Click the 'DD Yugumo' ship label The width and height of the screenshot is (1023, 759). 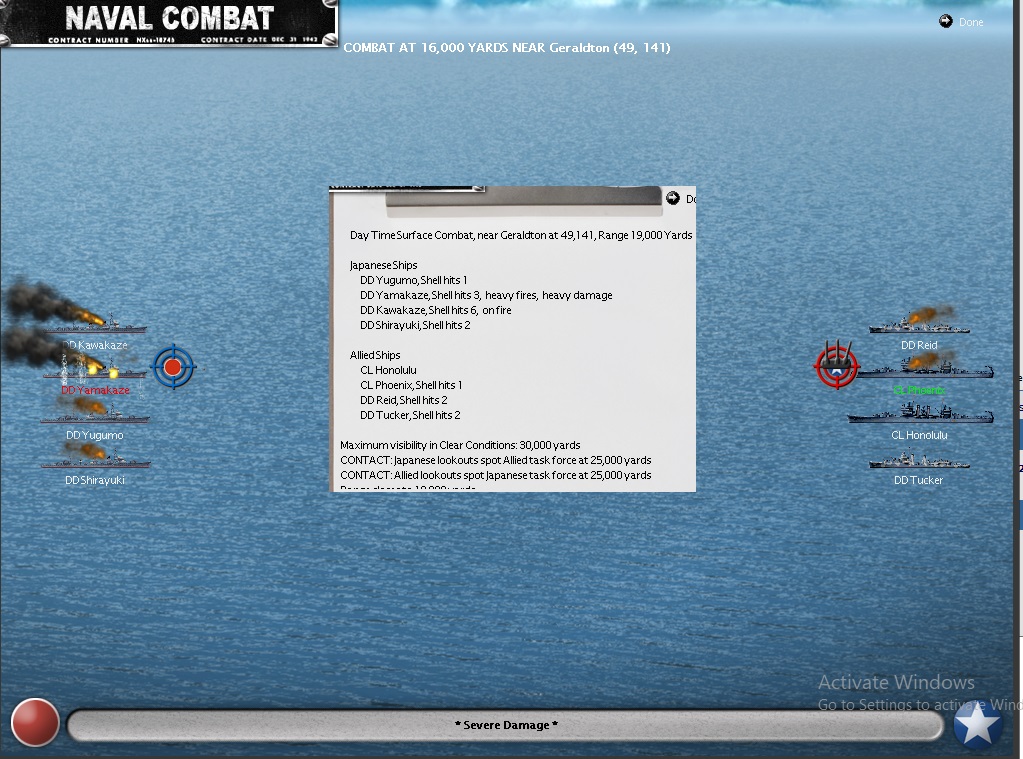point(95,435)
